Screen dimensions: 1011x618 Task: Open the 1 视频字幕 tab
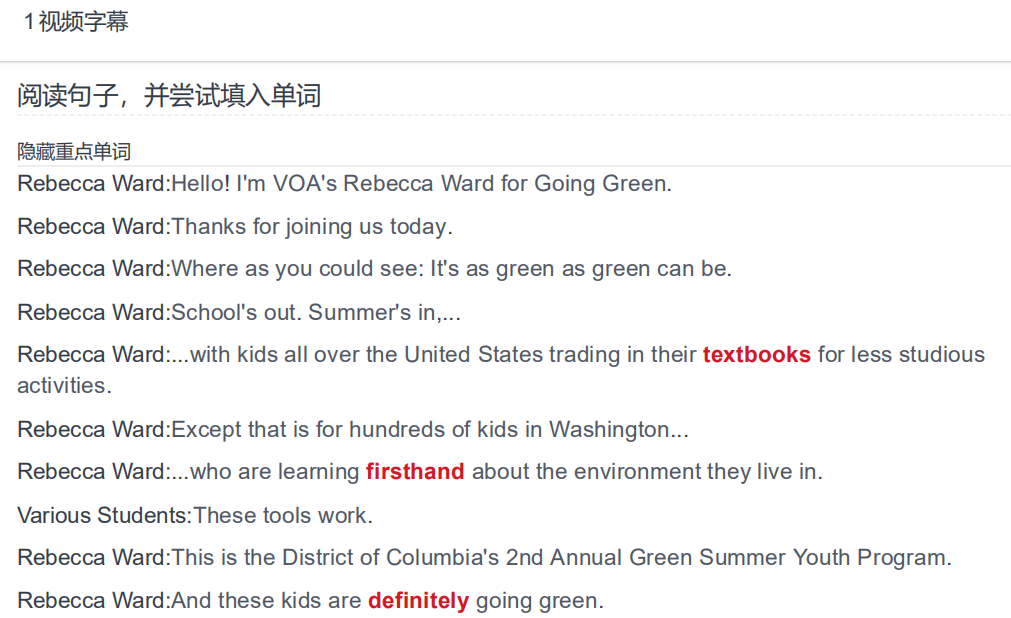point(76,22)
